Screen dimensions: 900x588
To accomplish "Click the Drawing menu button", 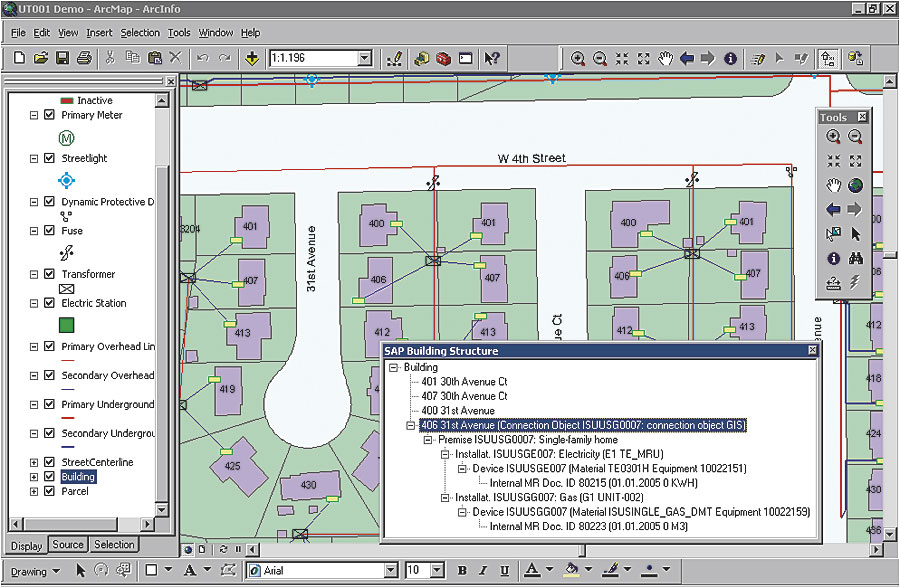I will click(x=34, y=571).
